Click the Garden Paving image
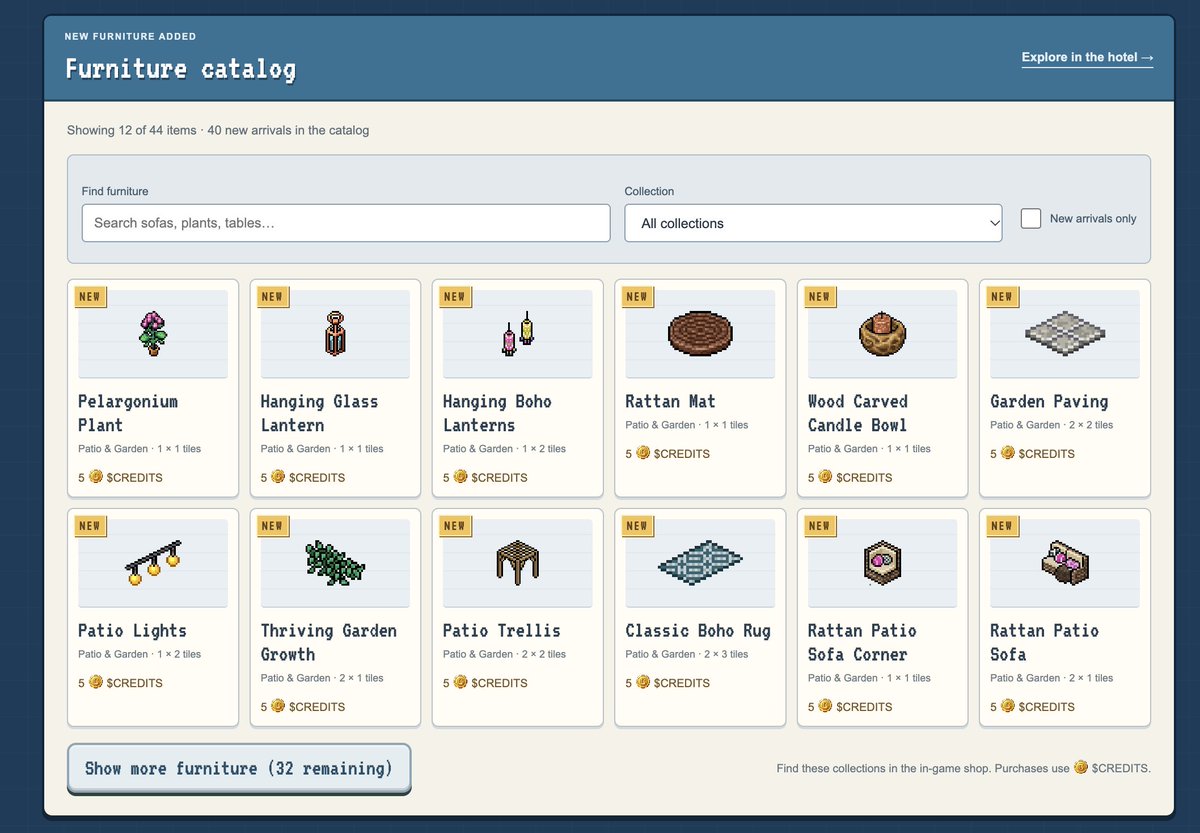 click(x=1065, y=333)
